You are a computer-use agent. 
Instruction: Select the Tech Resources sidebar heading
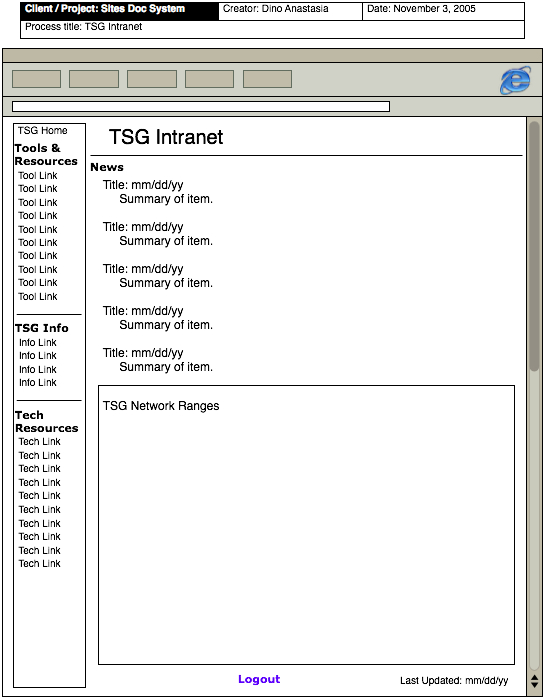click(46, 422)
